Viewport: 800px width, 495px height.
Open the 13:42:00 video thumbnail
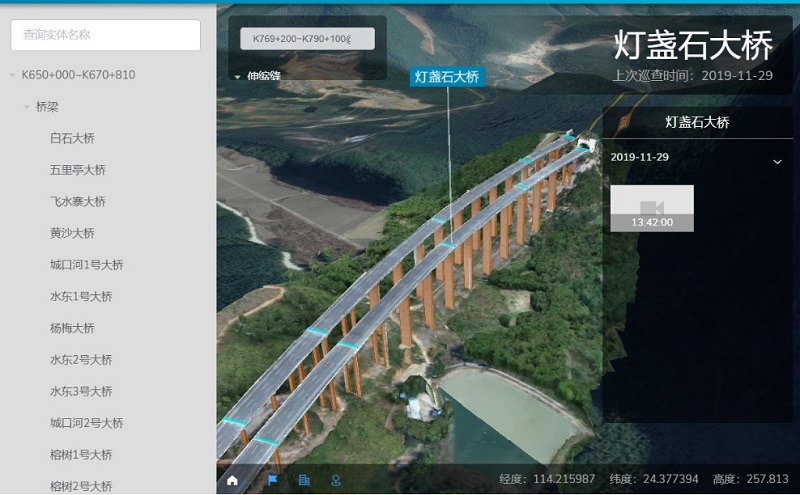coord(651,208)
